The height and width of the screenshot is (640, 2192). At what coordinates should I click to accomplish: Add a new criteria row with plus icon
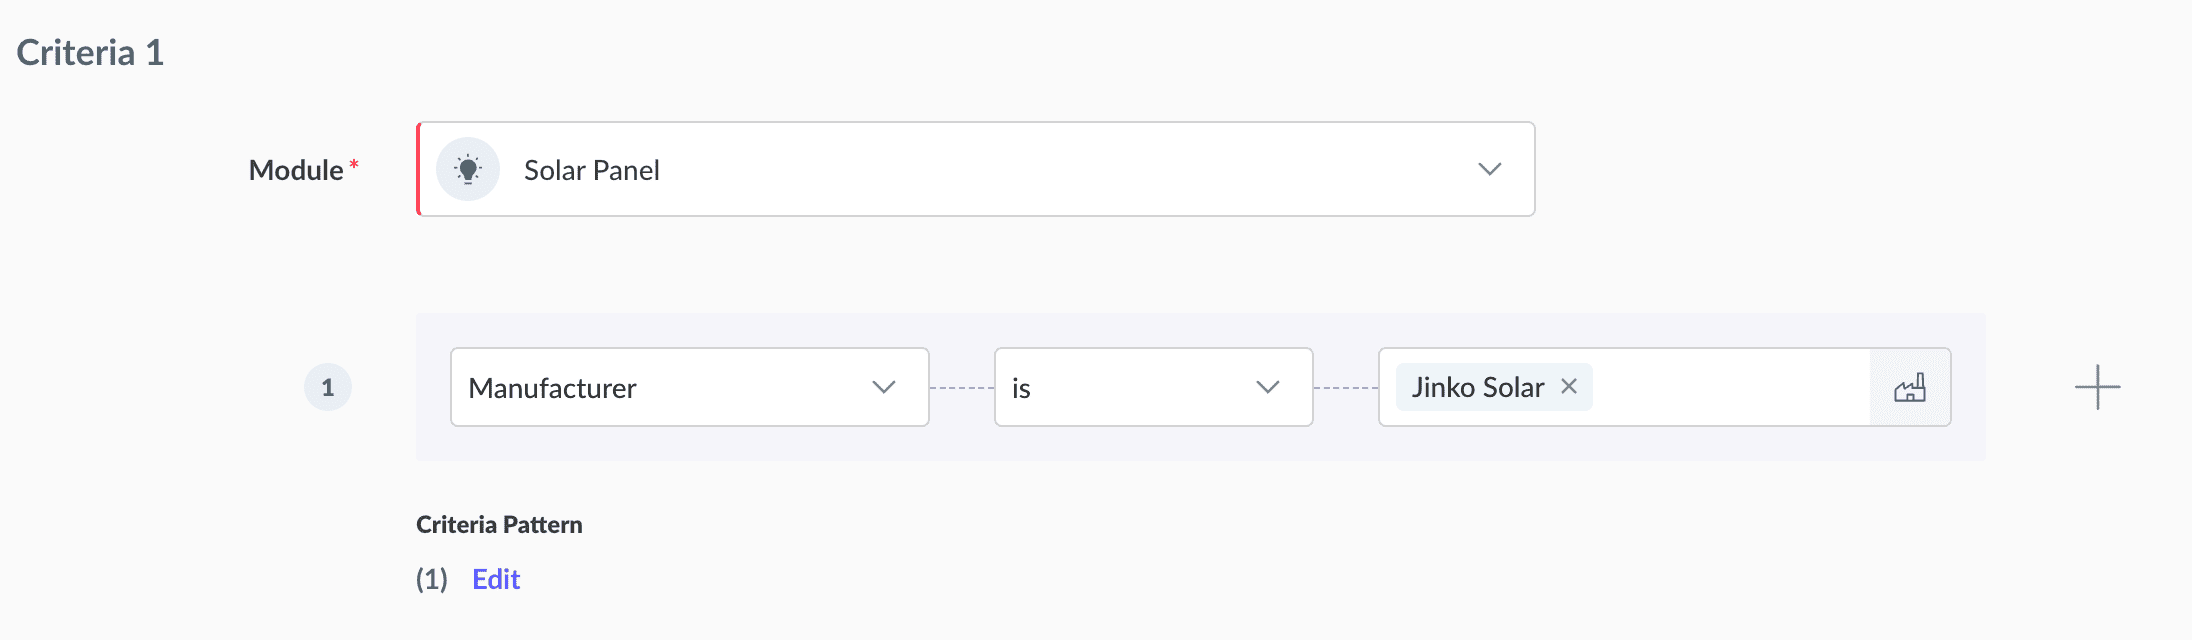pyautogui.click(x=2097, y=387)
